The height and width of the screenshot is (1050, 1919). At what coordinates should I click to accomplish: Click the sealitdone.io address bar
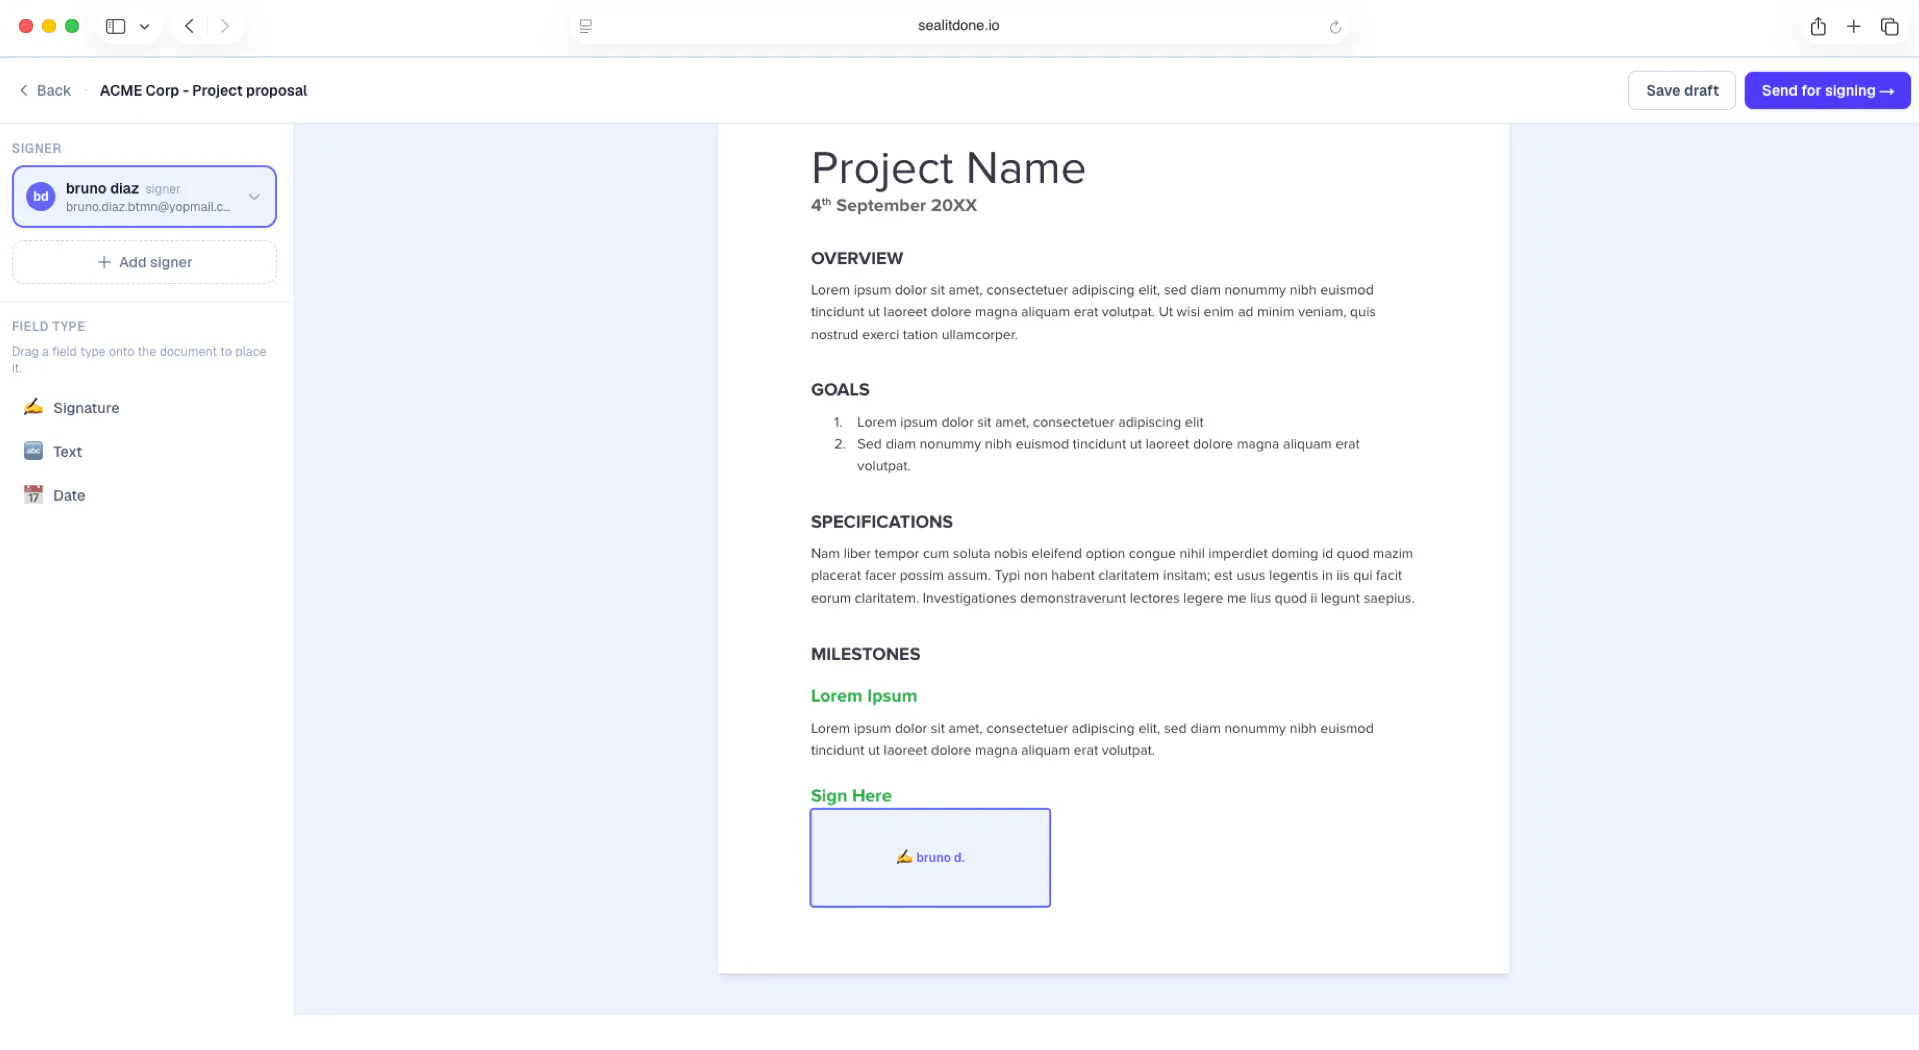(959, 26)
